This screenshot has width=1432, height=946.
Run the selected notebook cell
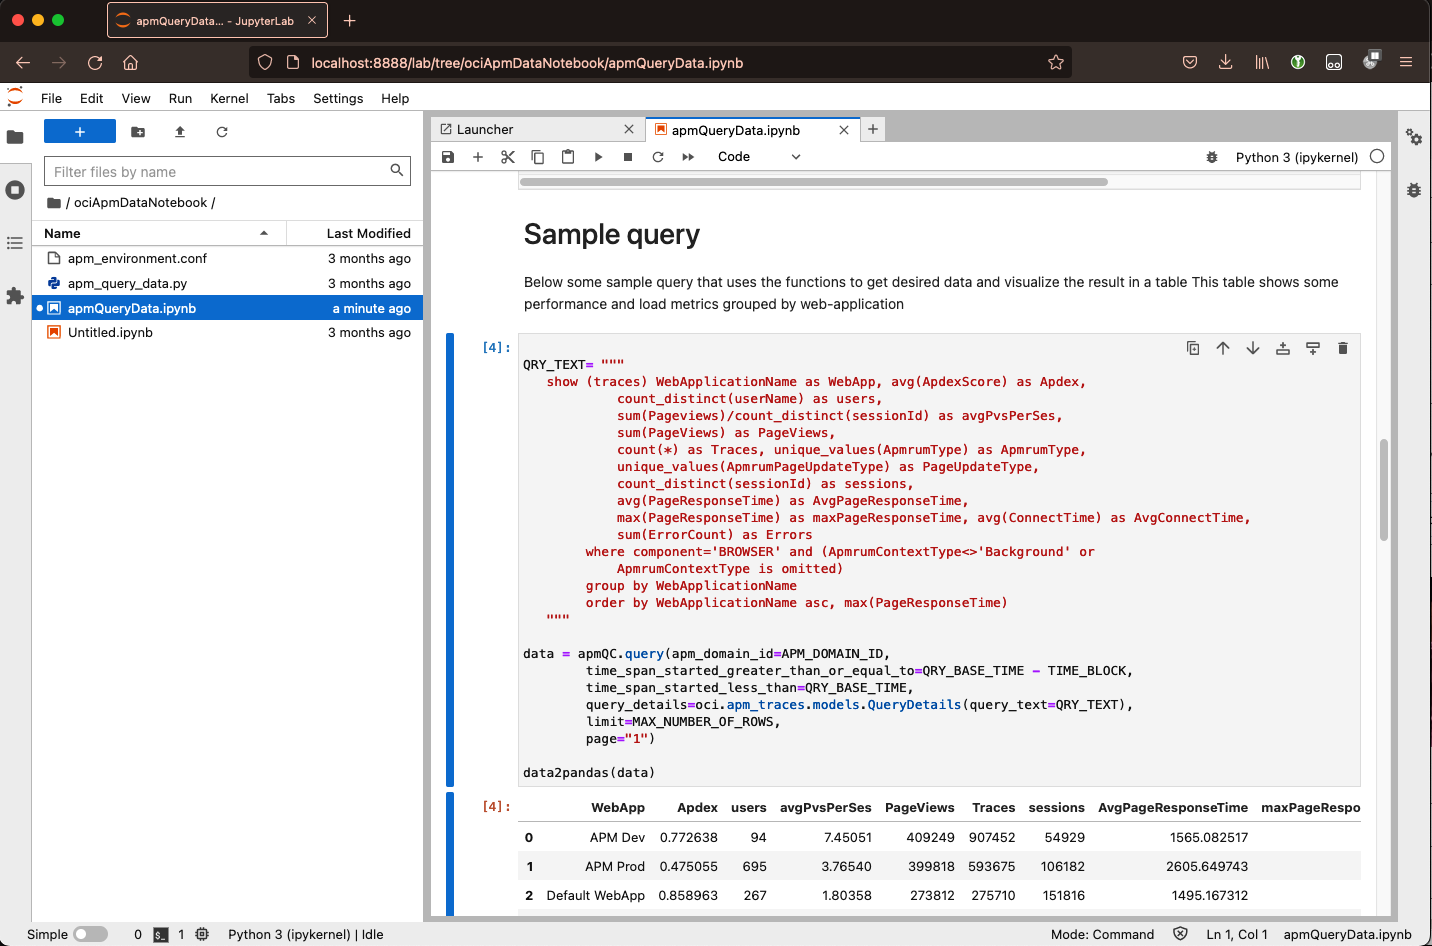598,157
